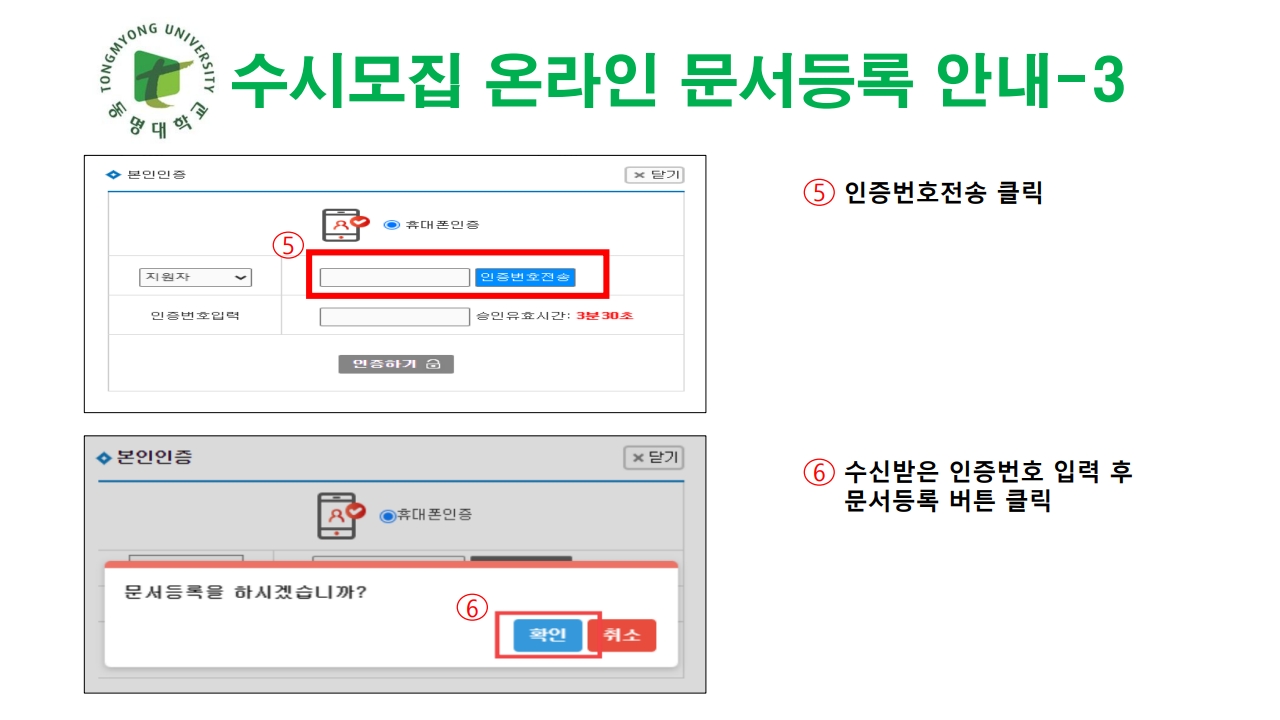Click the phone verification icon in the lower panel
The image size is (1280, 720).
342,515
